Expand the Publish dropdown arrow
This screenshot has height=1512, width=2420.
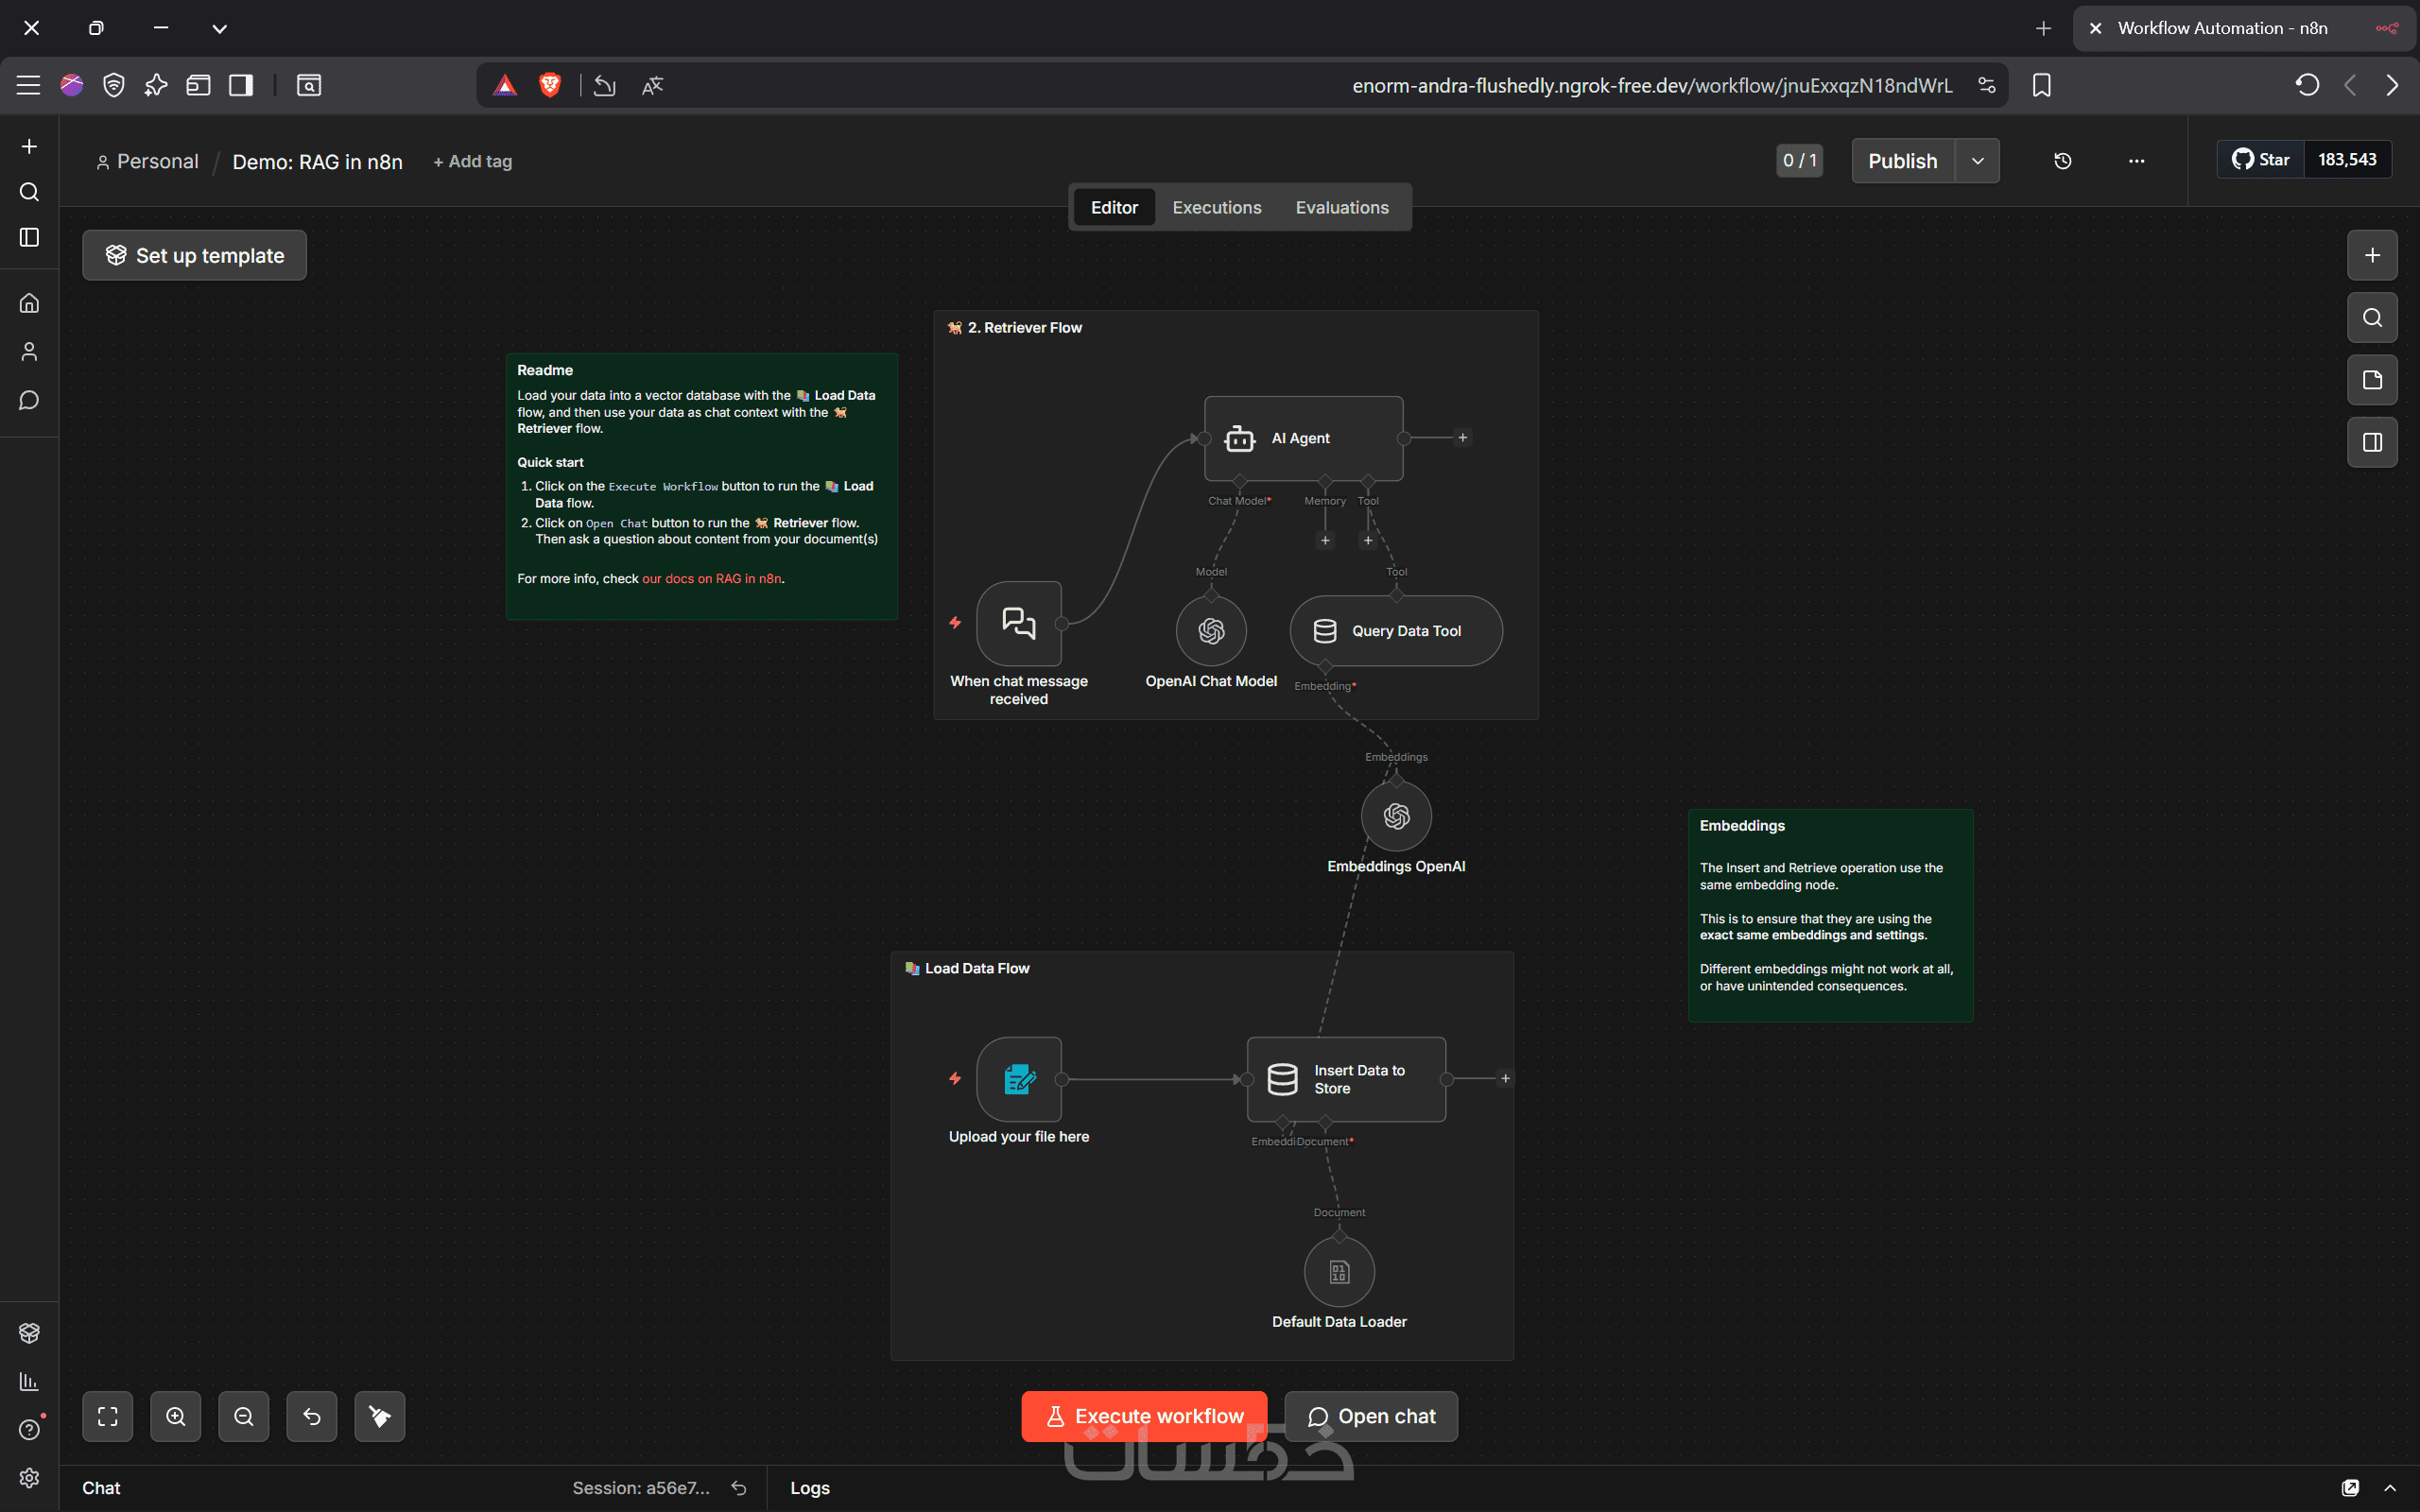click(1977, 161)
